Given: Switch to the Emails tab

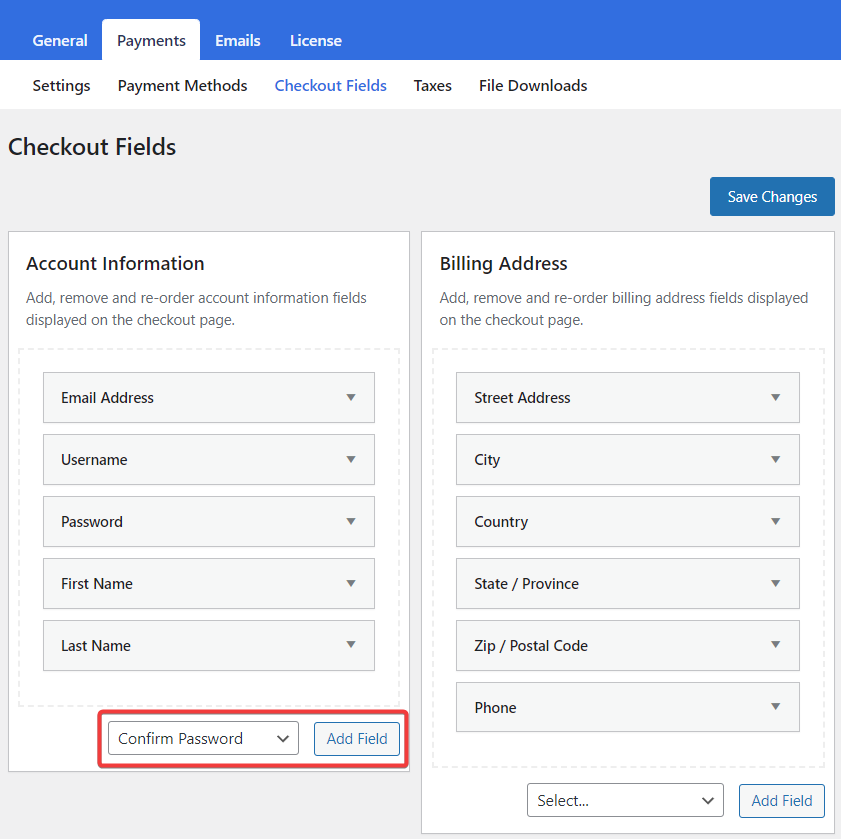Looking at the screenshot, I should [238, 41].
